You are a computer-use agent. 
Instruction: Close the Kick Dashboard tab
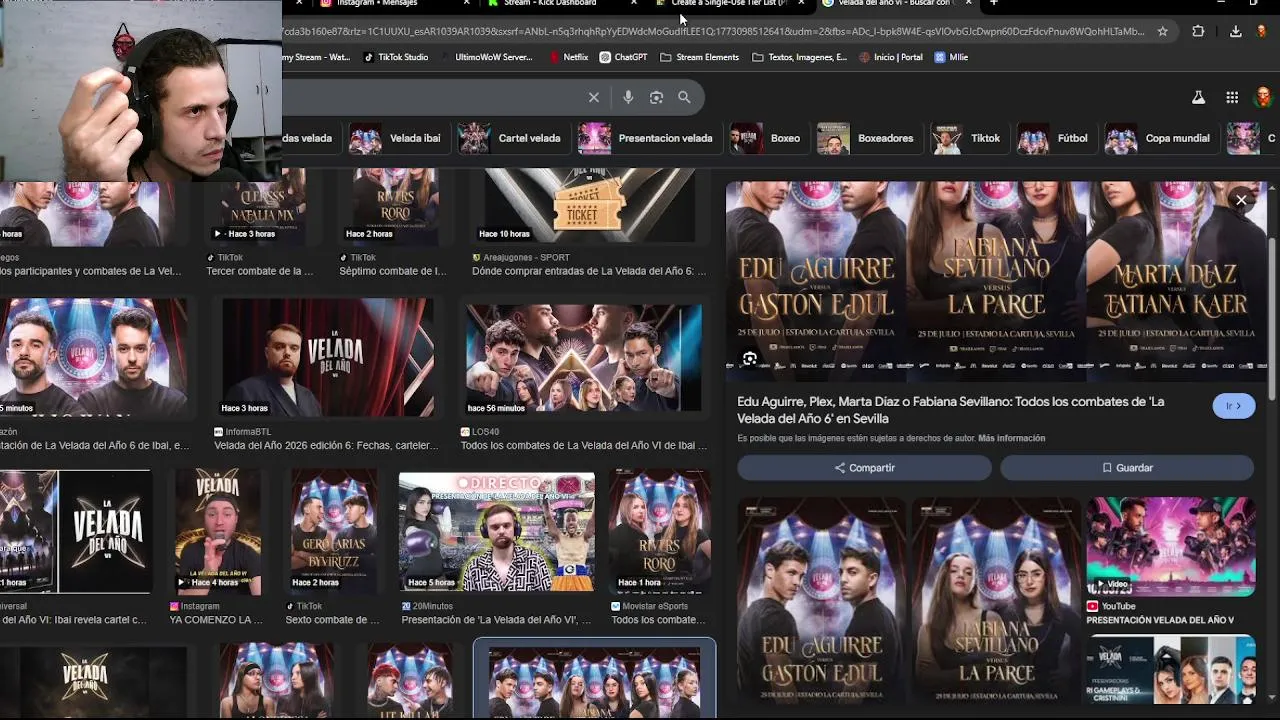634,3
